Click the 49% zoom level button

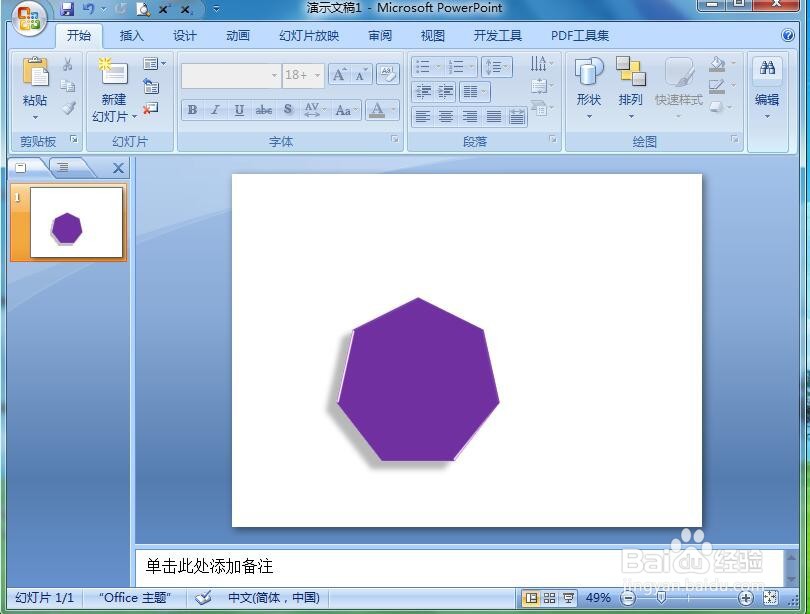coord(599,597)
